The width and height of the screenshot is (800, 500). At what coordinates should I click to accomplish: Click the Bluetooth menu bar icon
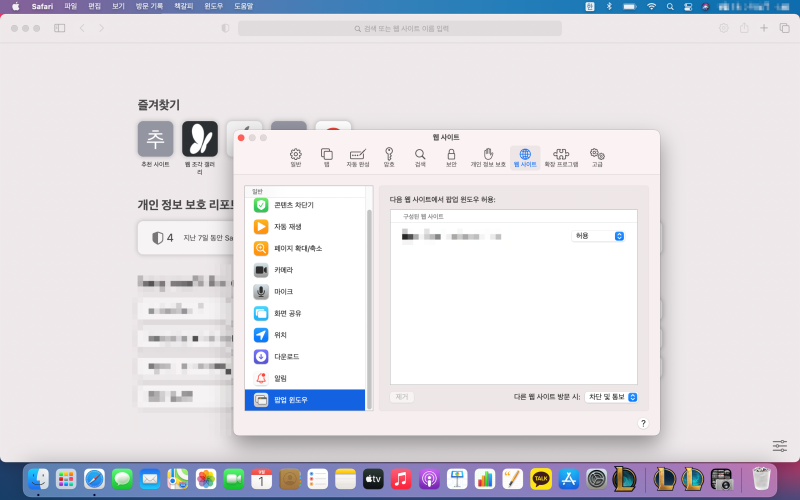click(x=609, y=7)
